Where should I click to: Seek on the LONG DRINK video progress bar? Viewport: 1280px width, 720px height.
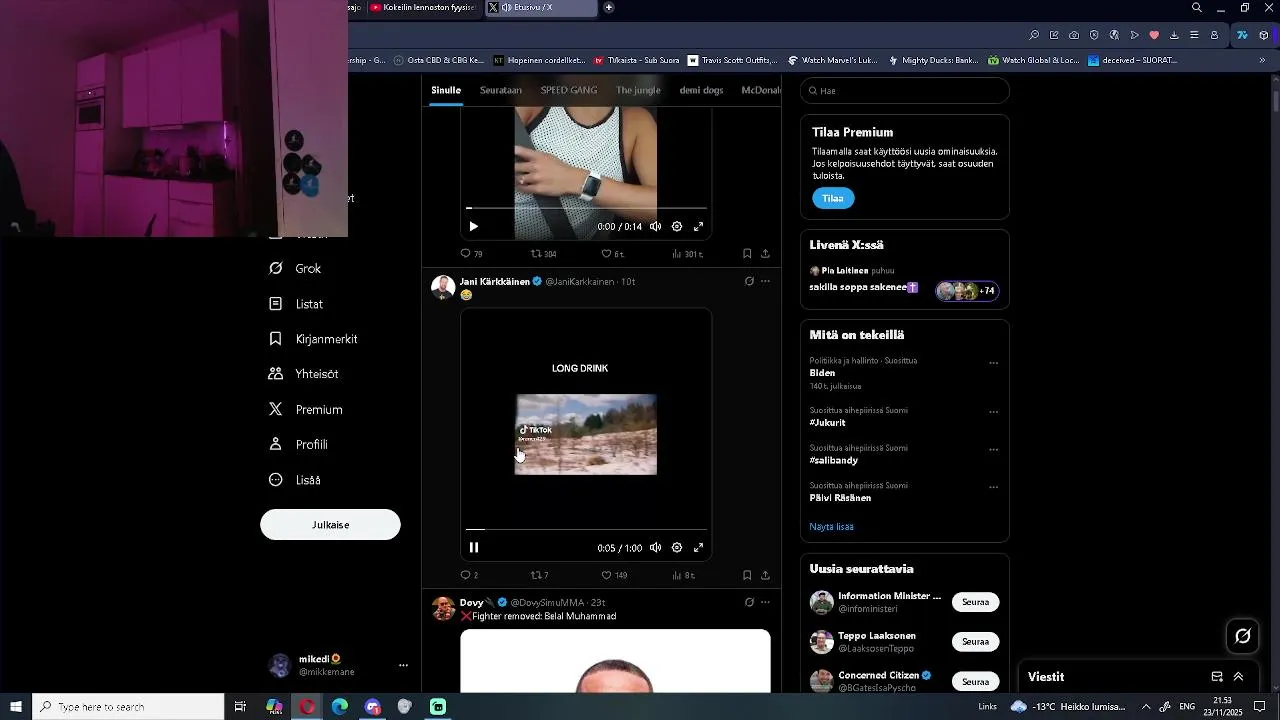point(586,530)
